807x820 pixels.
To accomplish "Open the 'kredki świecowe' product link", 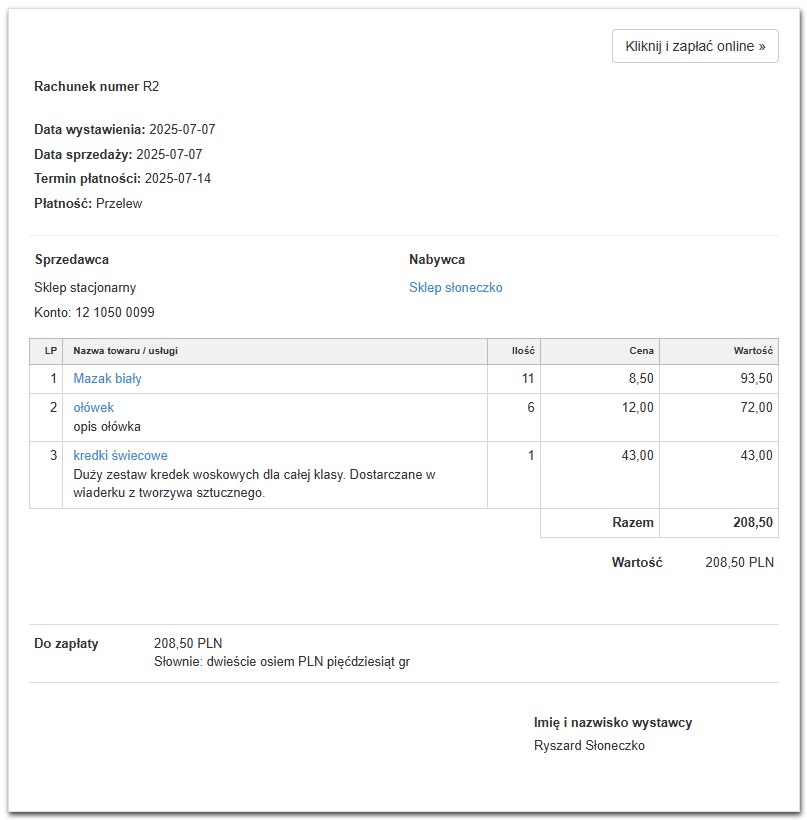I will pos(120,456).
